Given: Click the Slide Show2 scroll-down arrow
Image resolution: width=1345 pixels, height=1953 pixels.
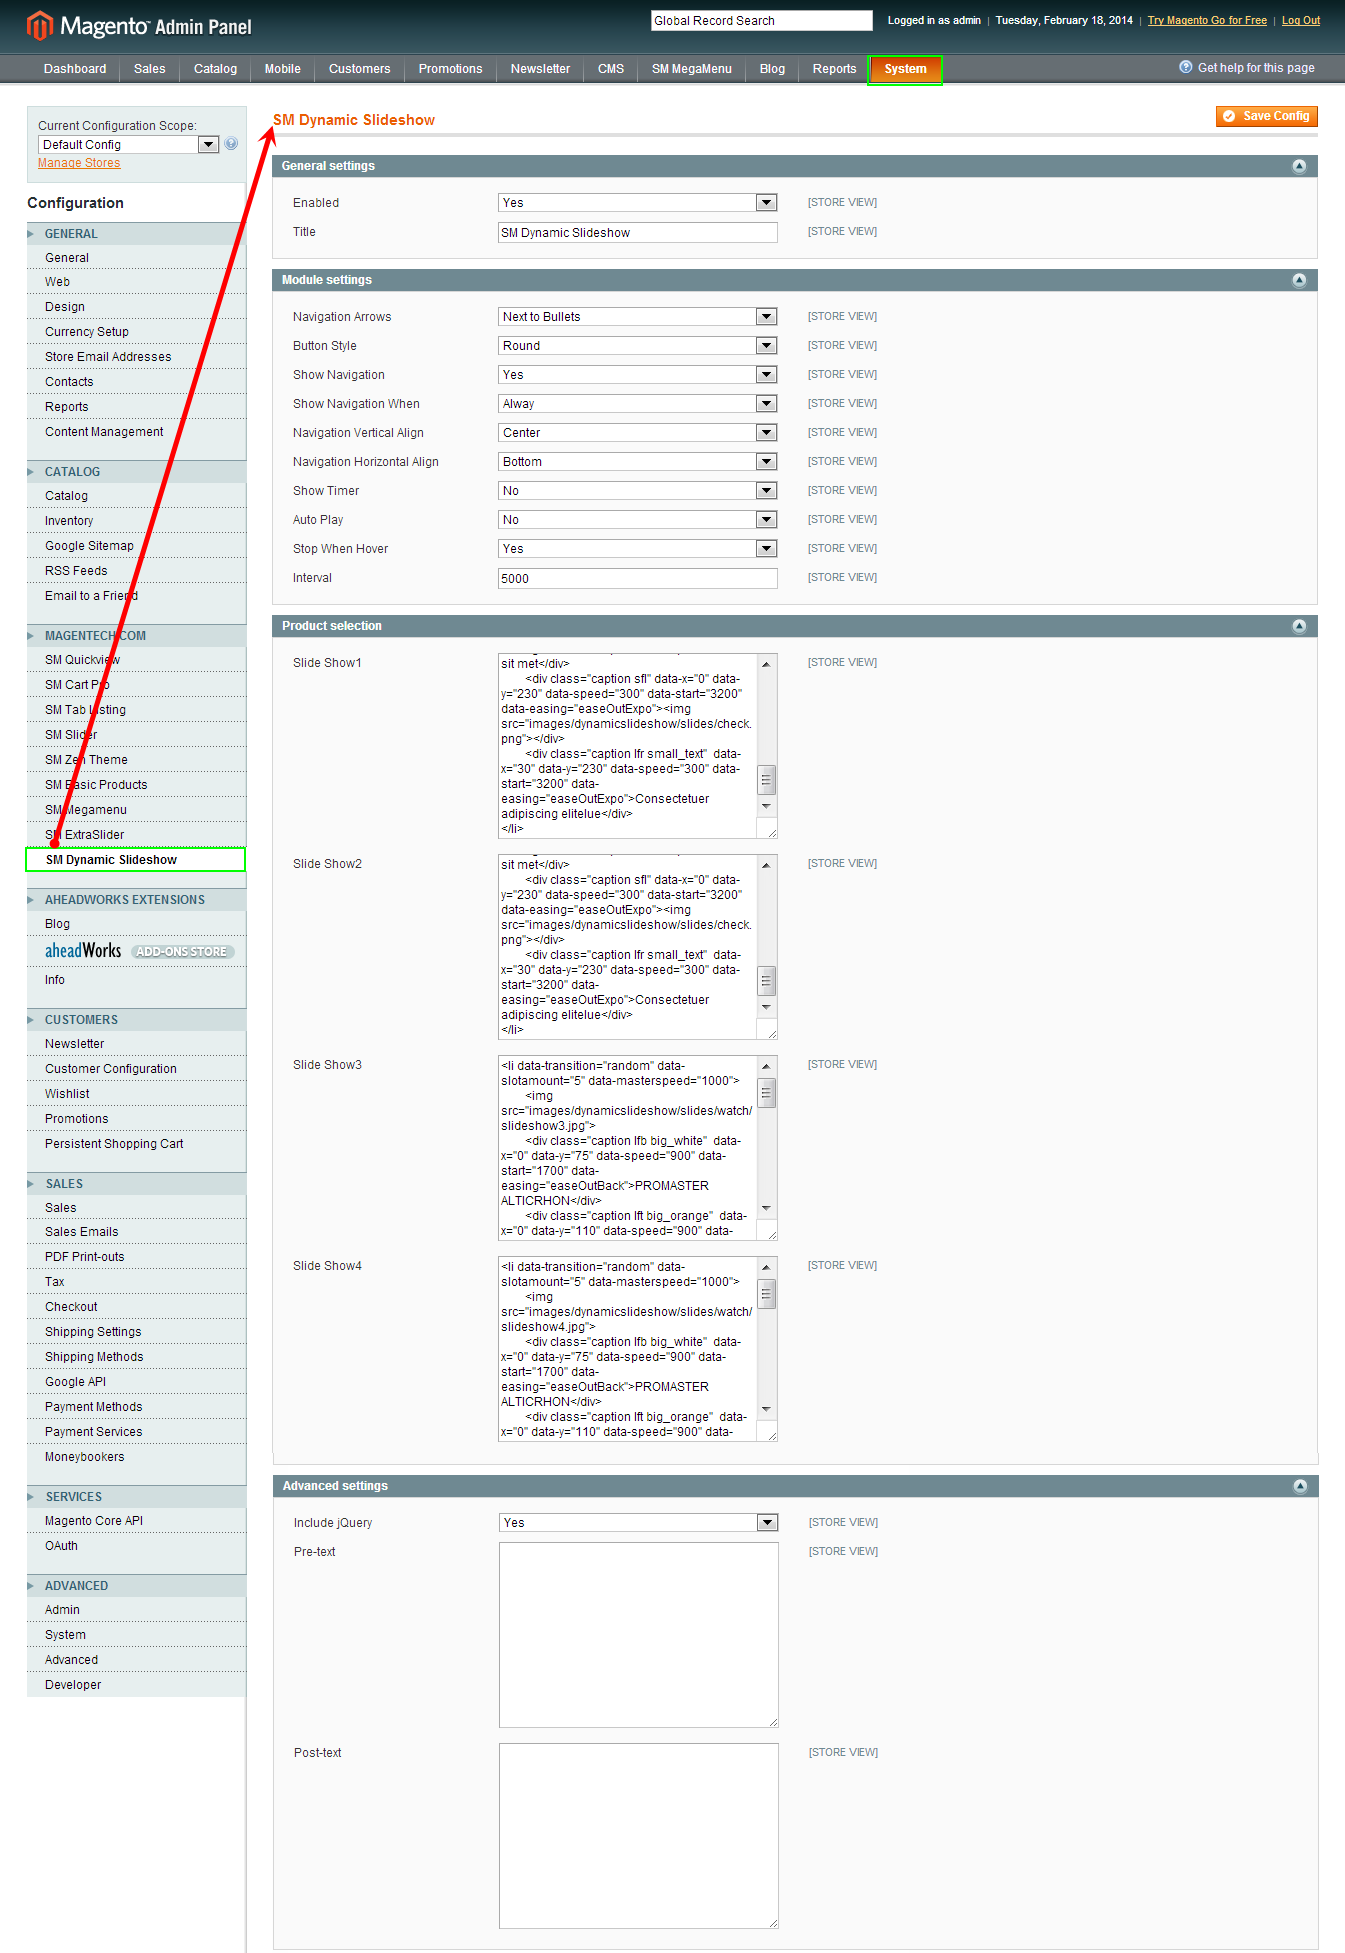Looking at the screenshot, I should point(766,1007).
